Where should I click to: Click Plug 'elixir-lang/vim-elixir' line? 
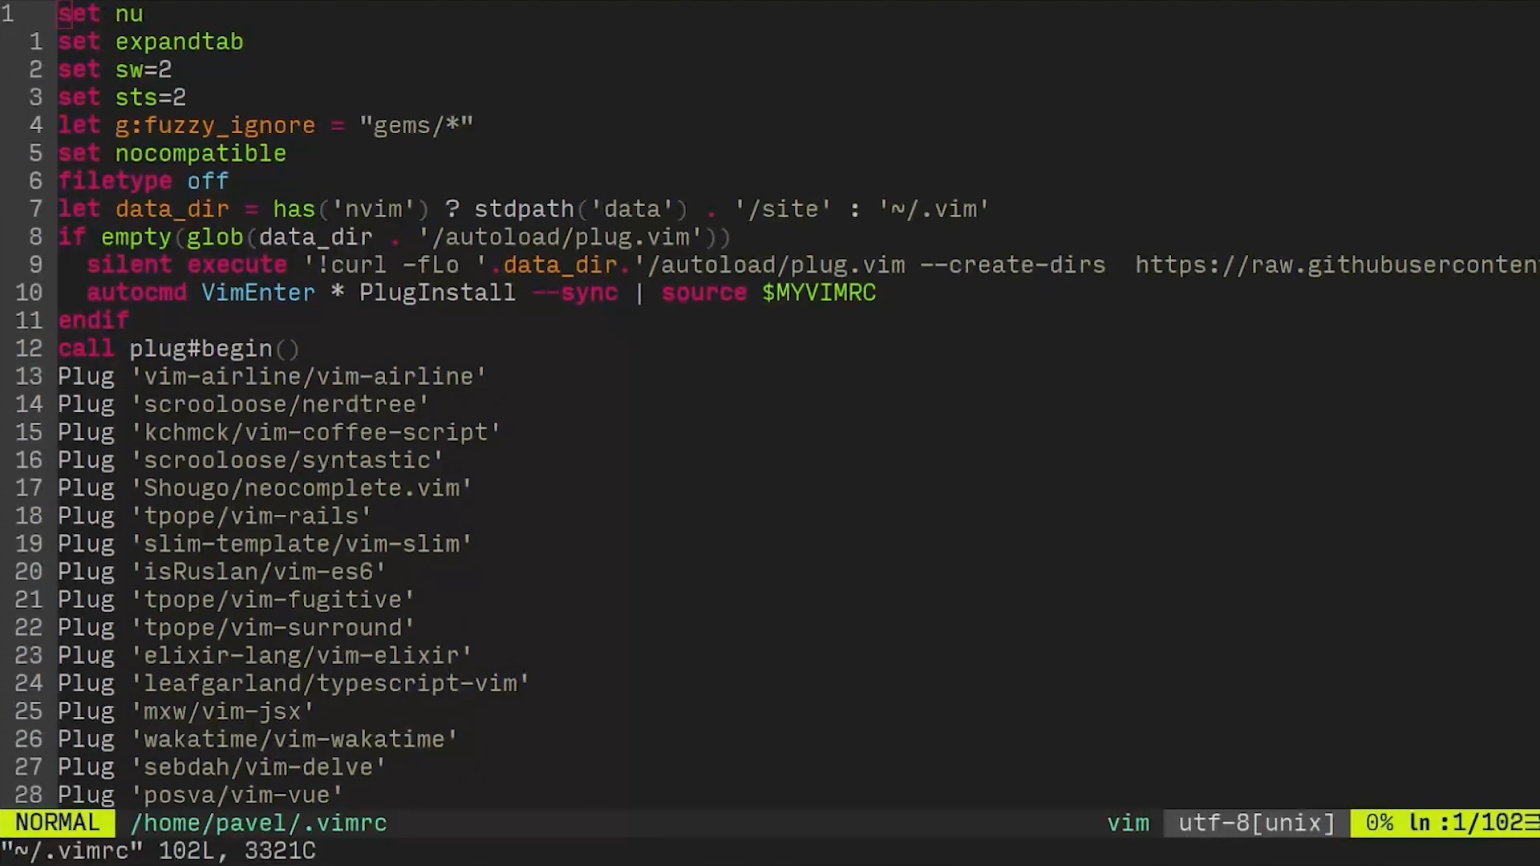tap(265, 658)
